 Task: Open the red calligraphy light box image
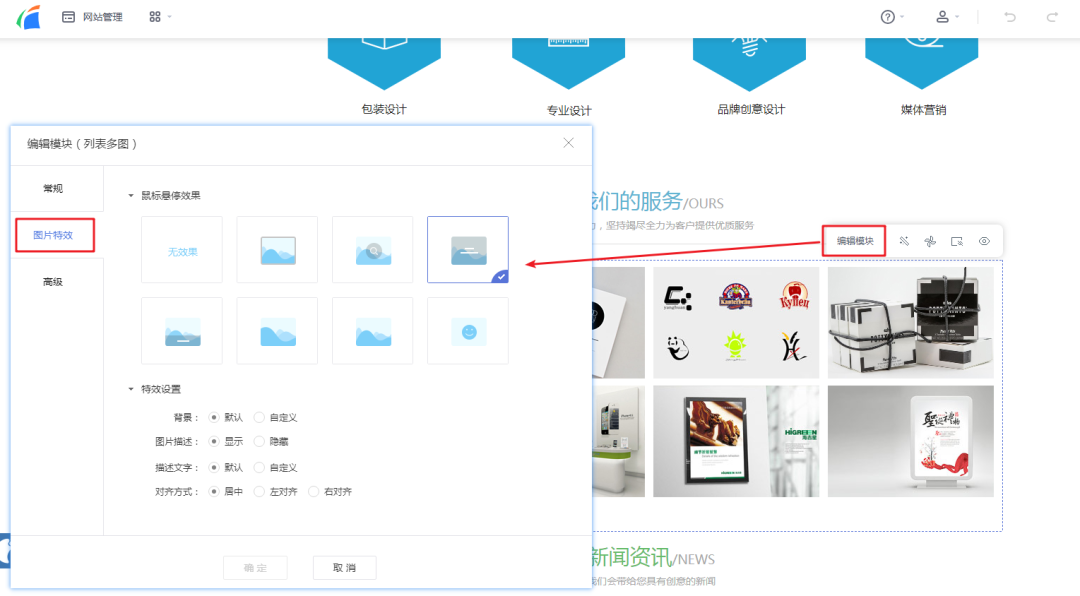(911, 441)
